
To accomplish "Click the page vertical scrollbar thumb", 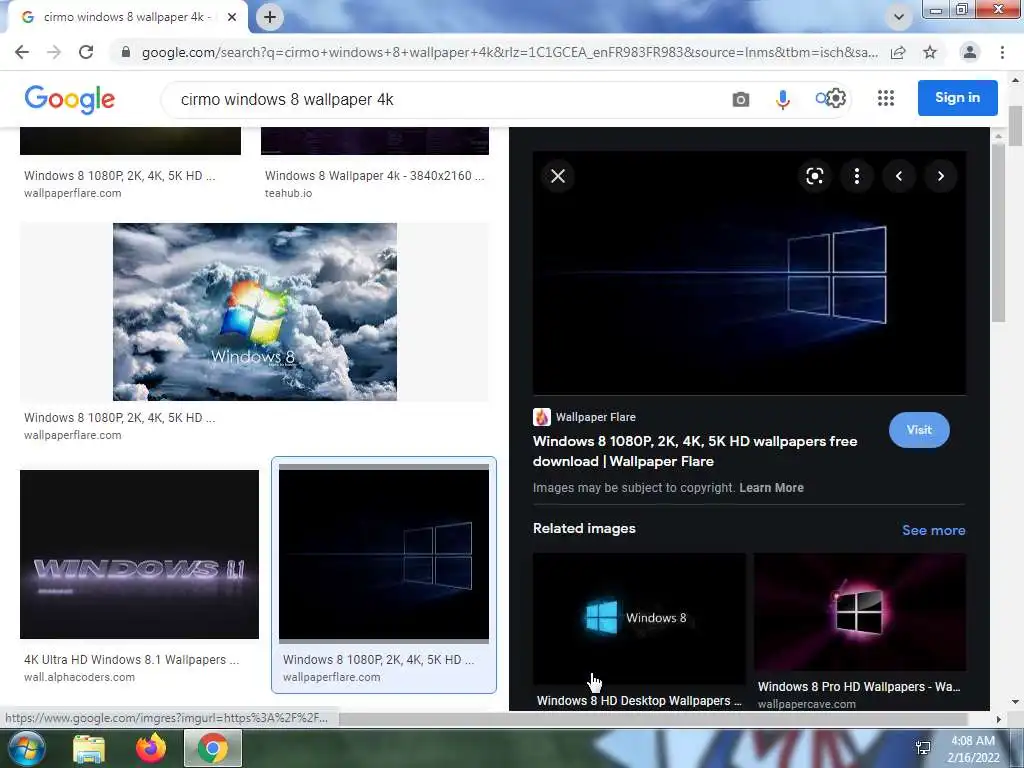I will coord(1016,126).
